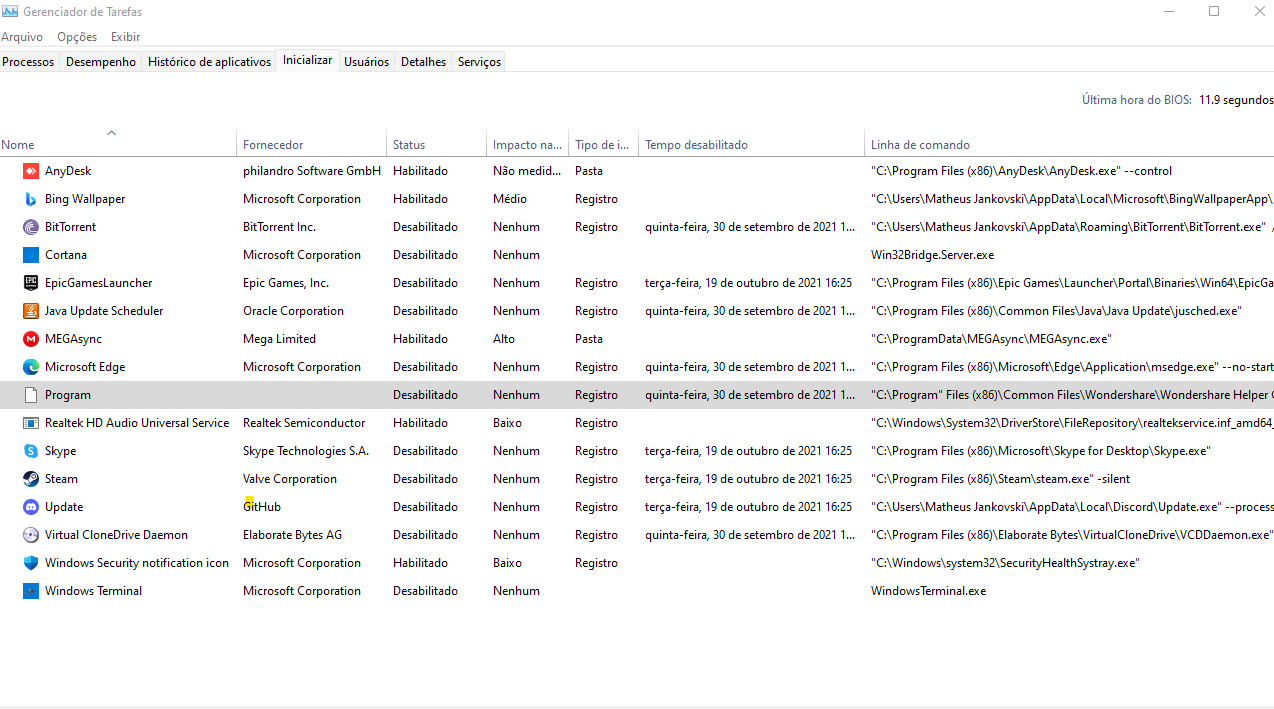This screenshot has height=709, width=1274.
Task: Click the Oracle Corporation supplier cell
Action: pos(293,311)
